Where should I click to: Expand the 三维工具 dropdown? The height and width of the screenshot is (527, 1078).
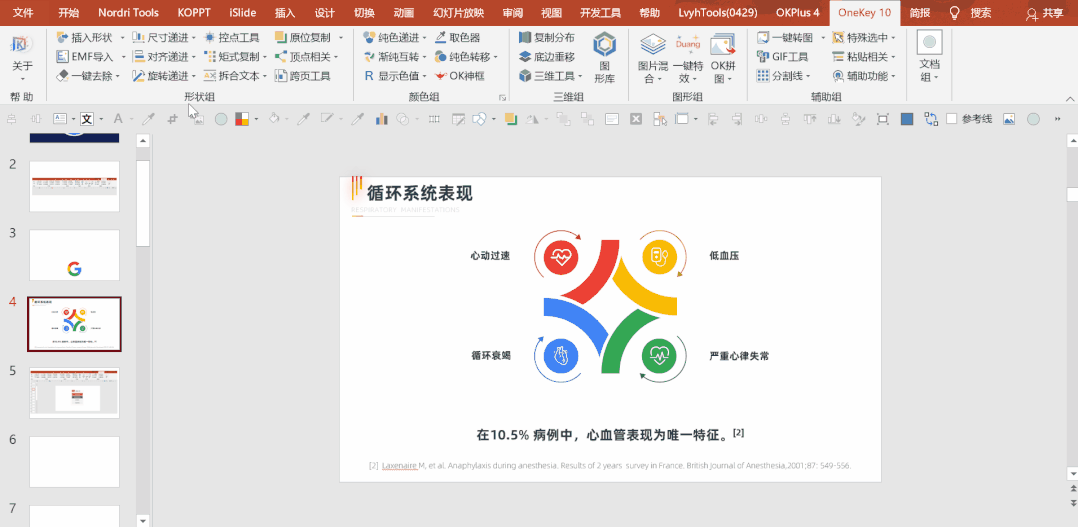[x=580, y=76]
